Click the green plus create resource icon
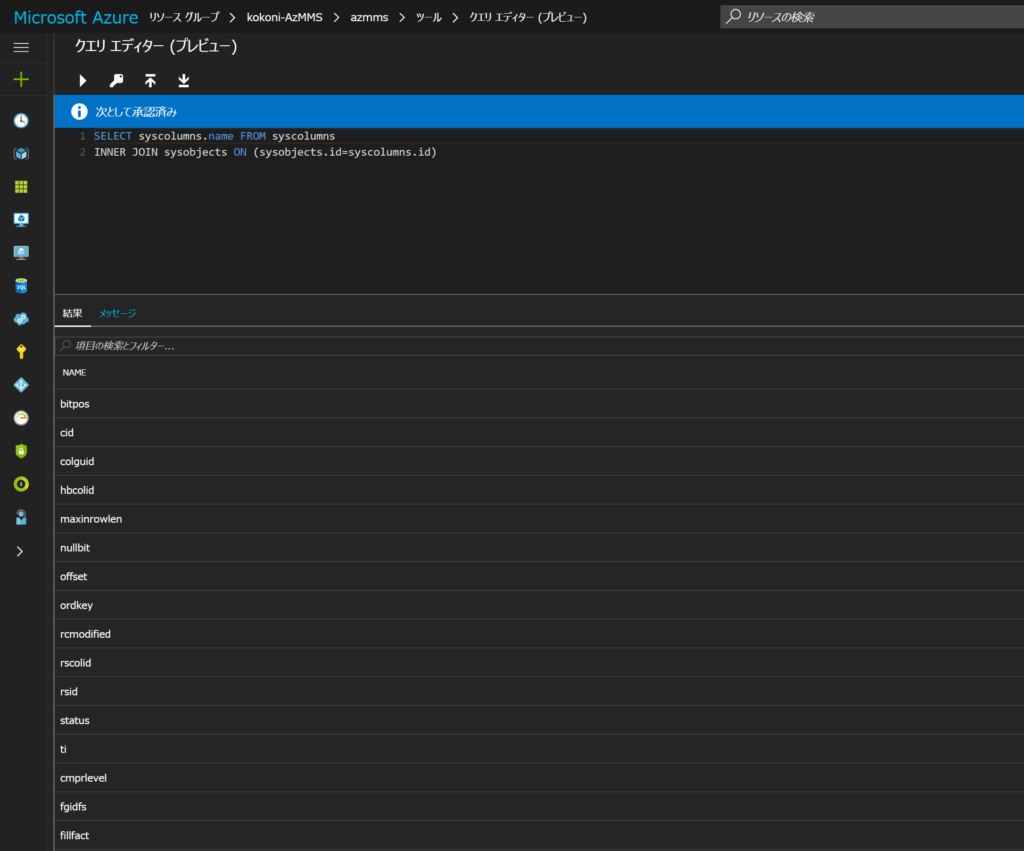Viewport: 1024px width, 851px height. (21, 79)
